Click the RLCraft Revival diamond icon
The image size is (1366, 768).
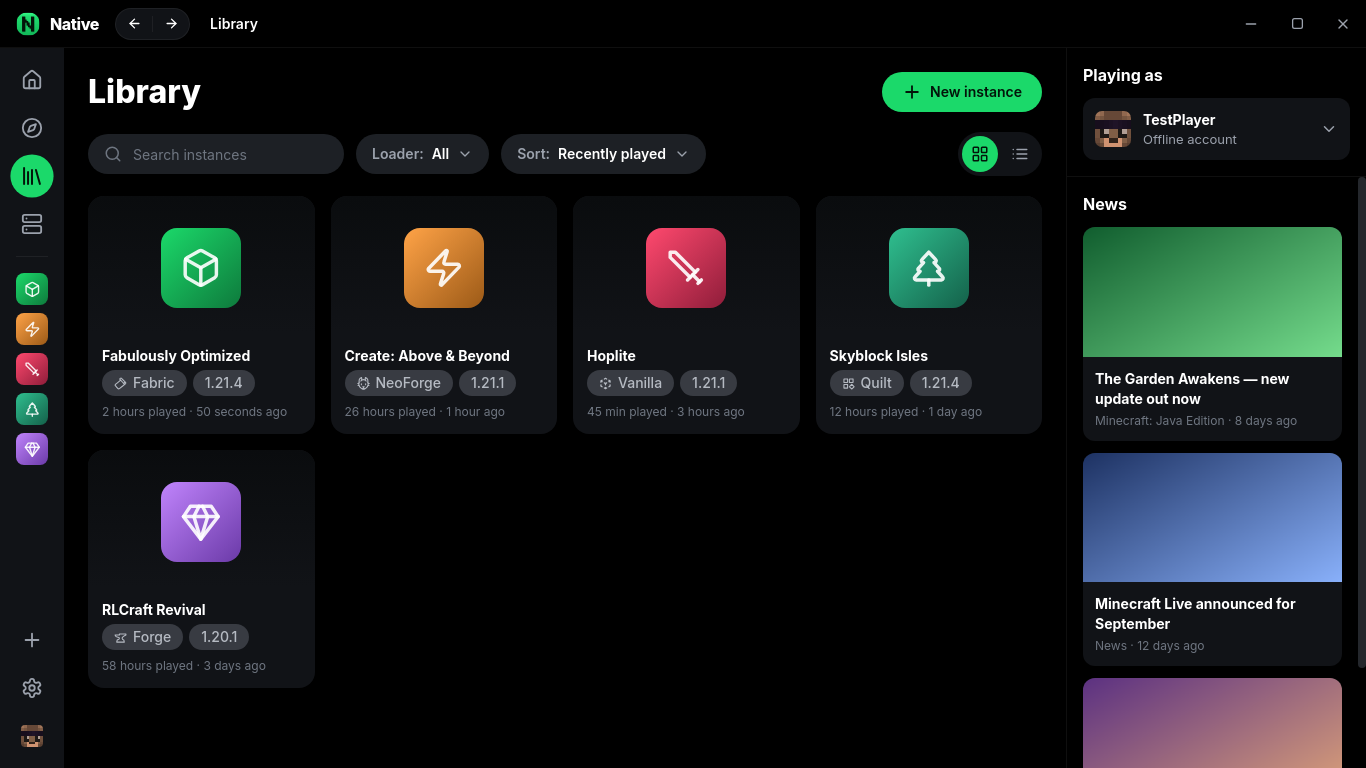coord(201,522)
